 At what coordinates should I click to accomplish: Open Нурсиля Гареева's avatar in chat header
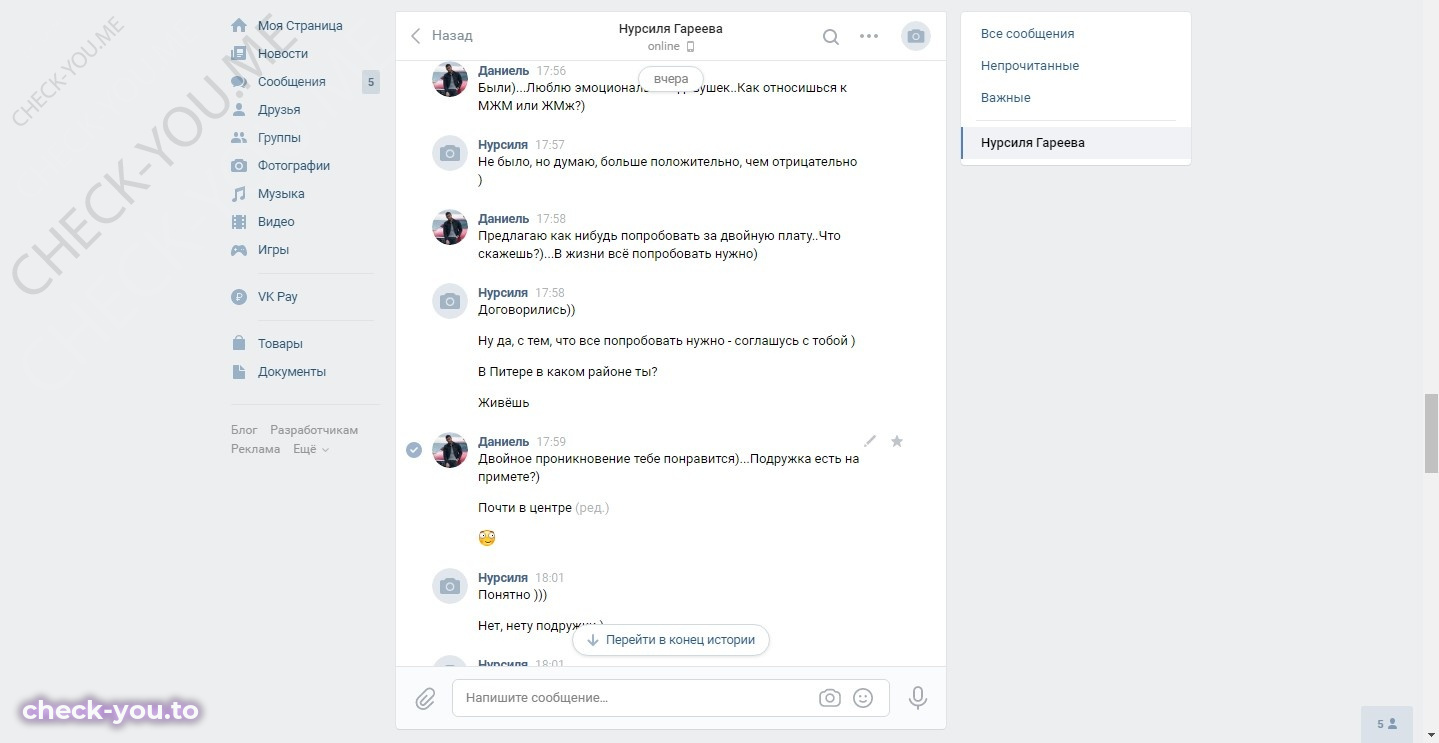coord(915,37)
